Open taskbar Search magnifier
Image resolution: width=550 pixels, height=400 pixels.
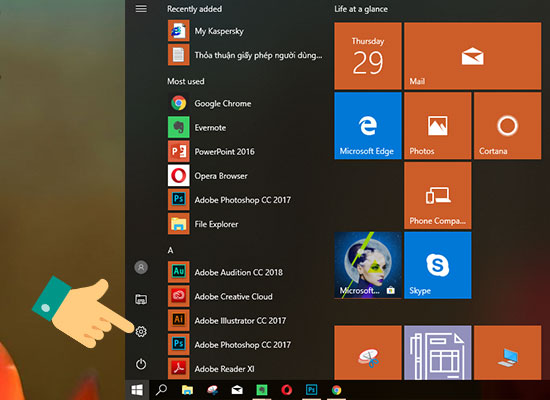(x=161, y=390)
